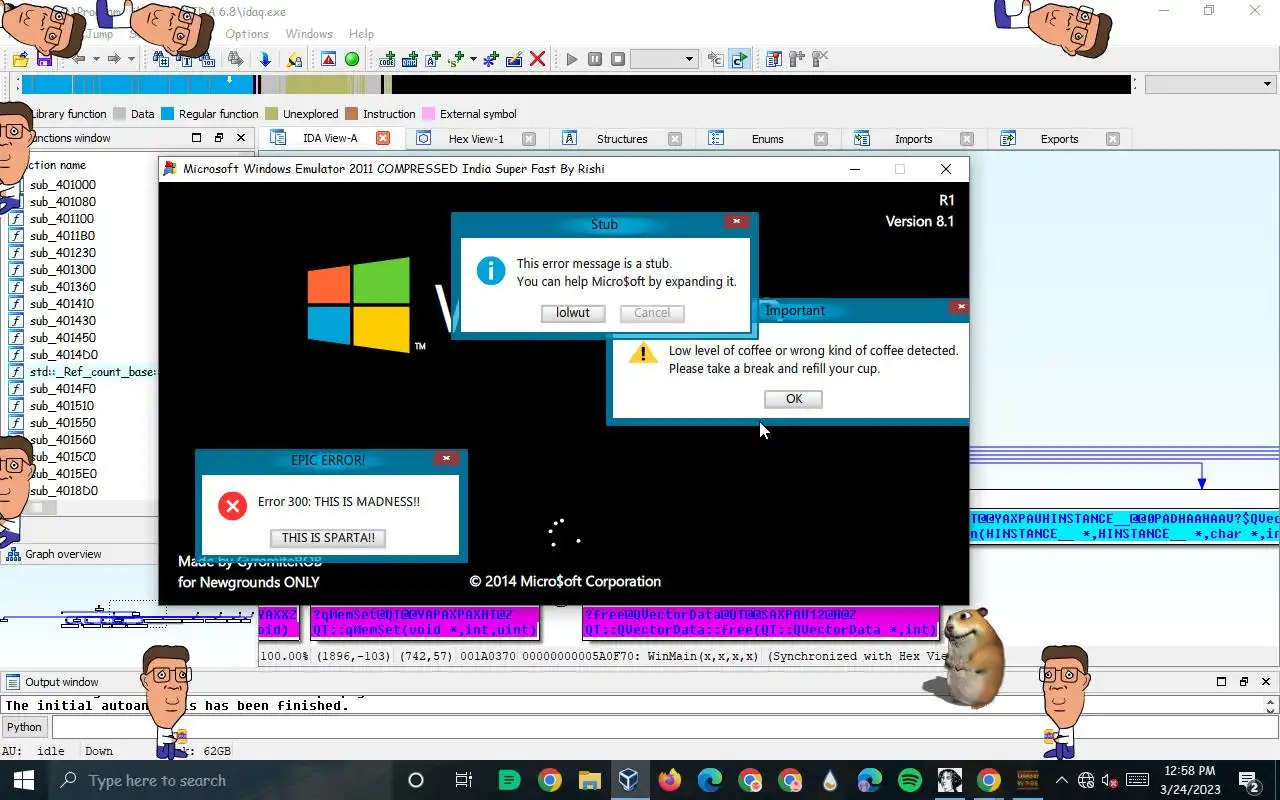This screenshot has width=1280, height=800.
Task: Close the IDA View-A tab via its red X
Action: (x=383, y=139)
